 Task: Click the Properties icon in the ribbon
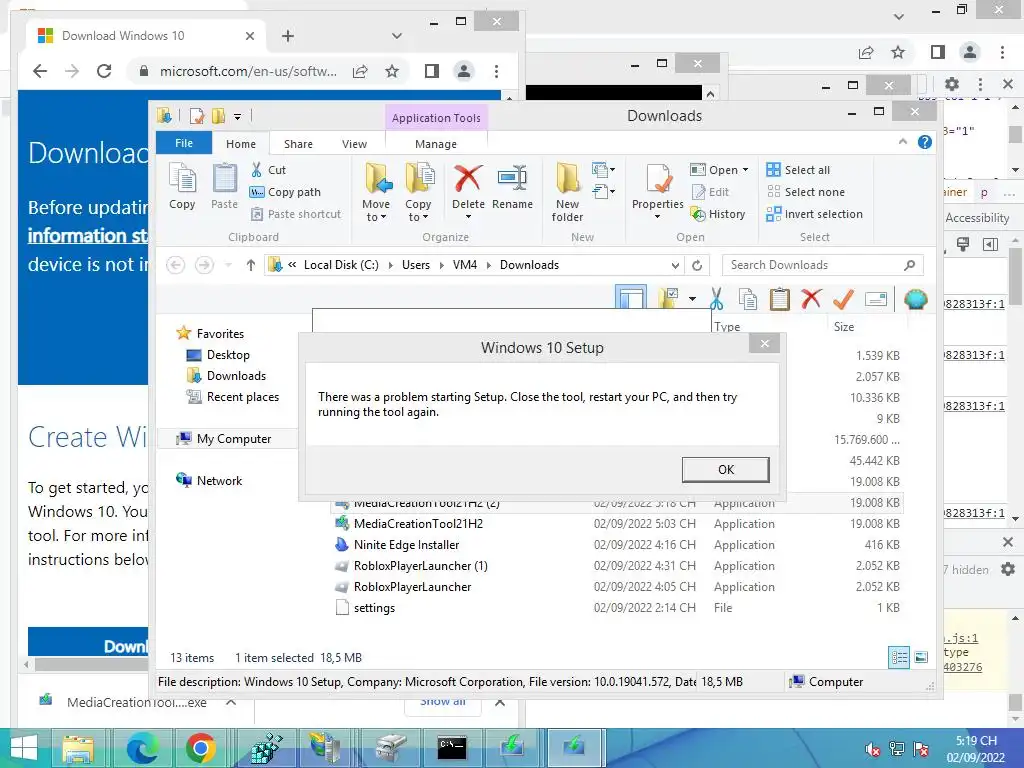pyautogui.click(x=658, y=178)
